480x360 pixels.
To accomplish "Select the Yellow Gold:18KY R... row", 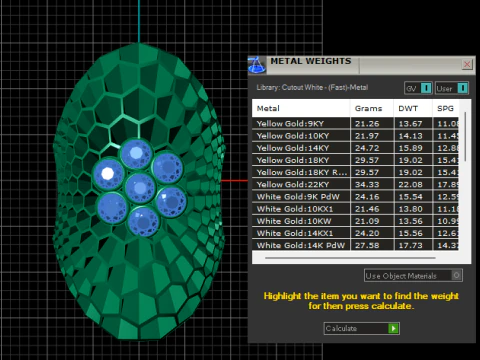I will 355,172.
